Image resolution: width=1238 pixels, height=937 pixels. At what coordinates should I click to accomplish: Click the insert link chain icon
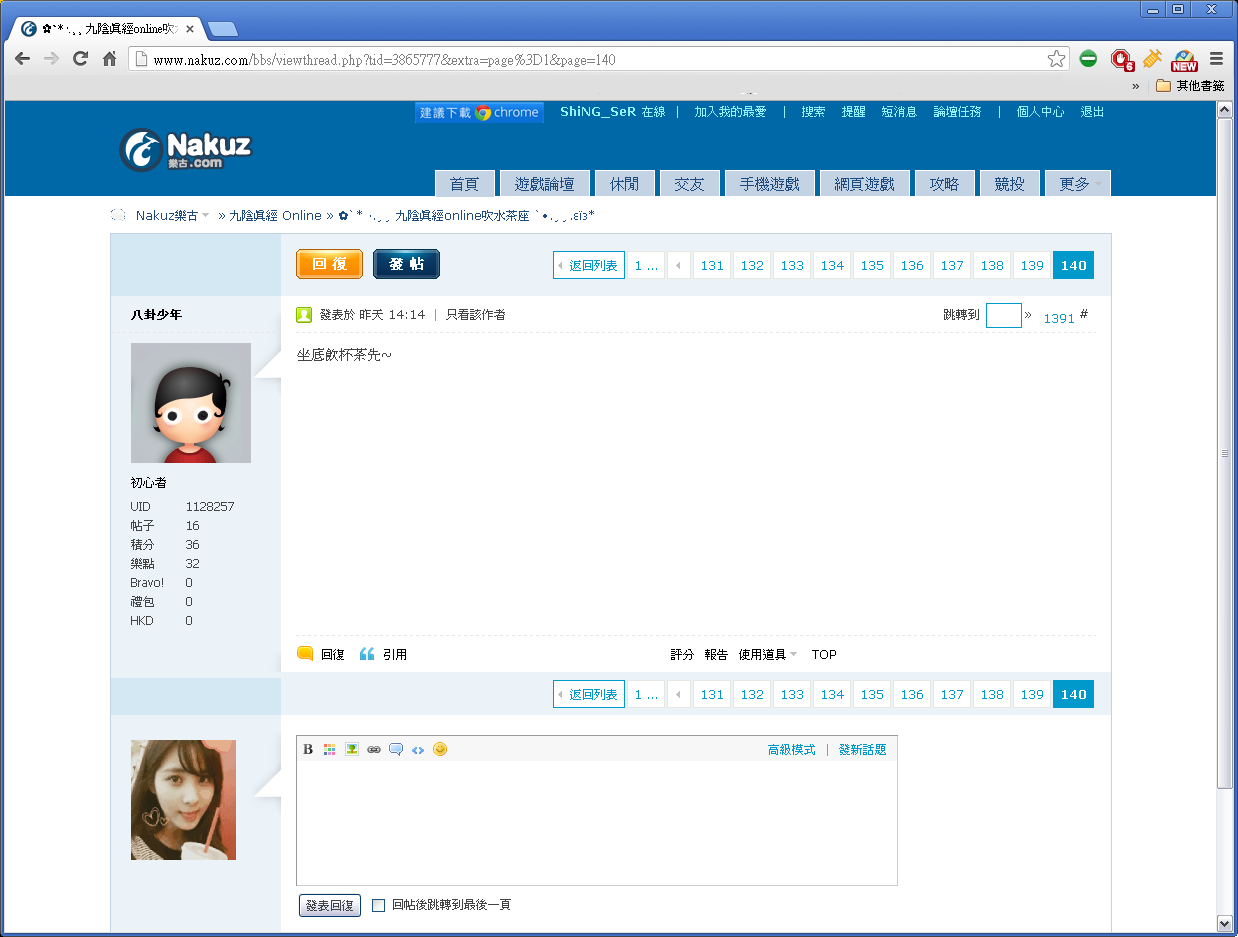tap(374, 749)
